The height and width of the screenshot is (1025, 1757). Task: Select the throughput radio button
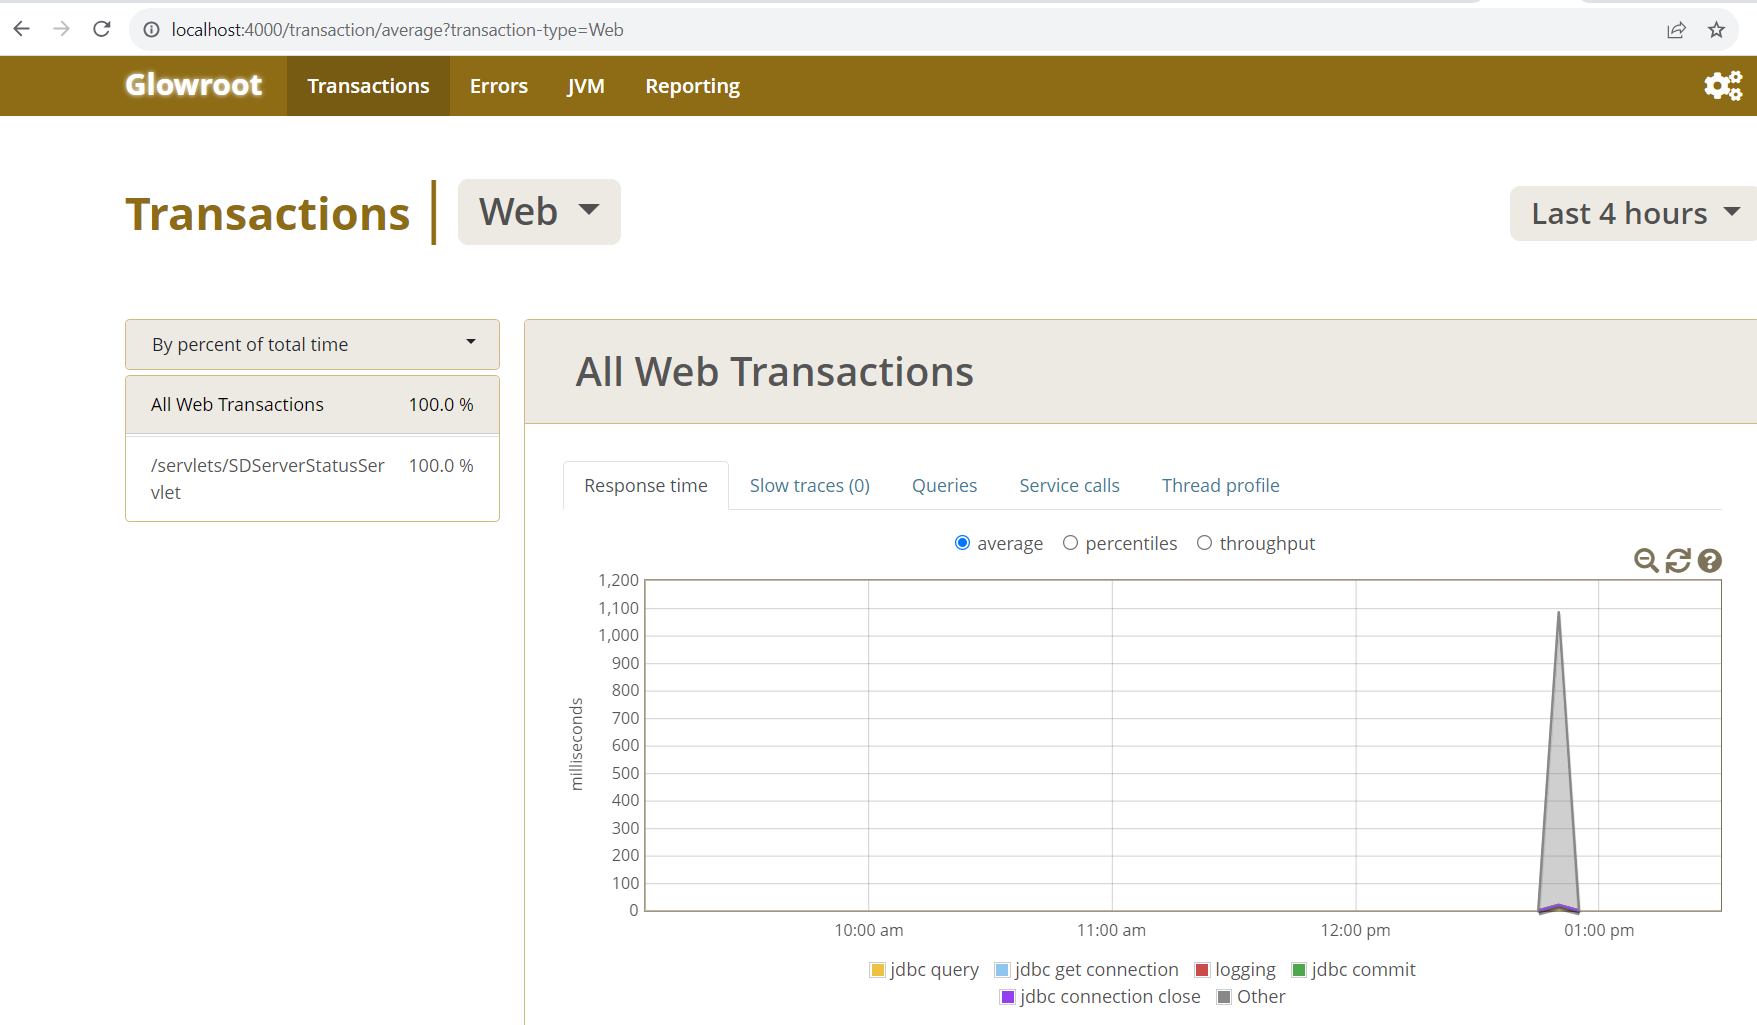click(x=1204, y=543)
